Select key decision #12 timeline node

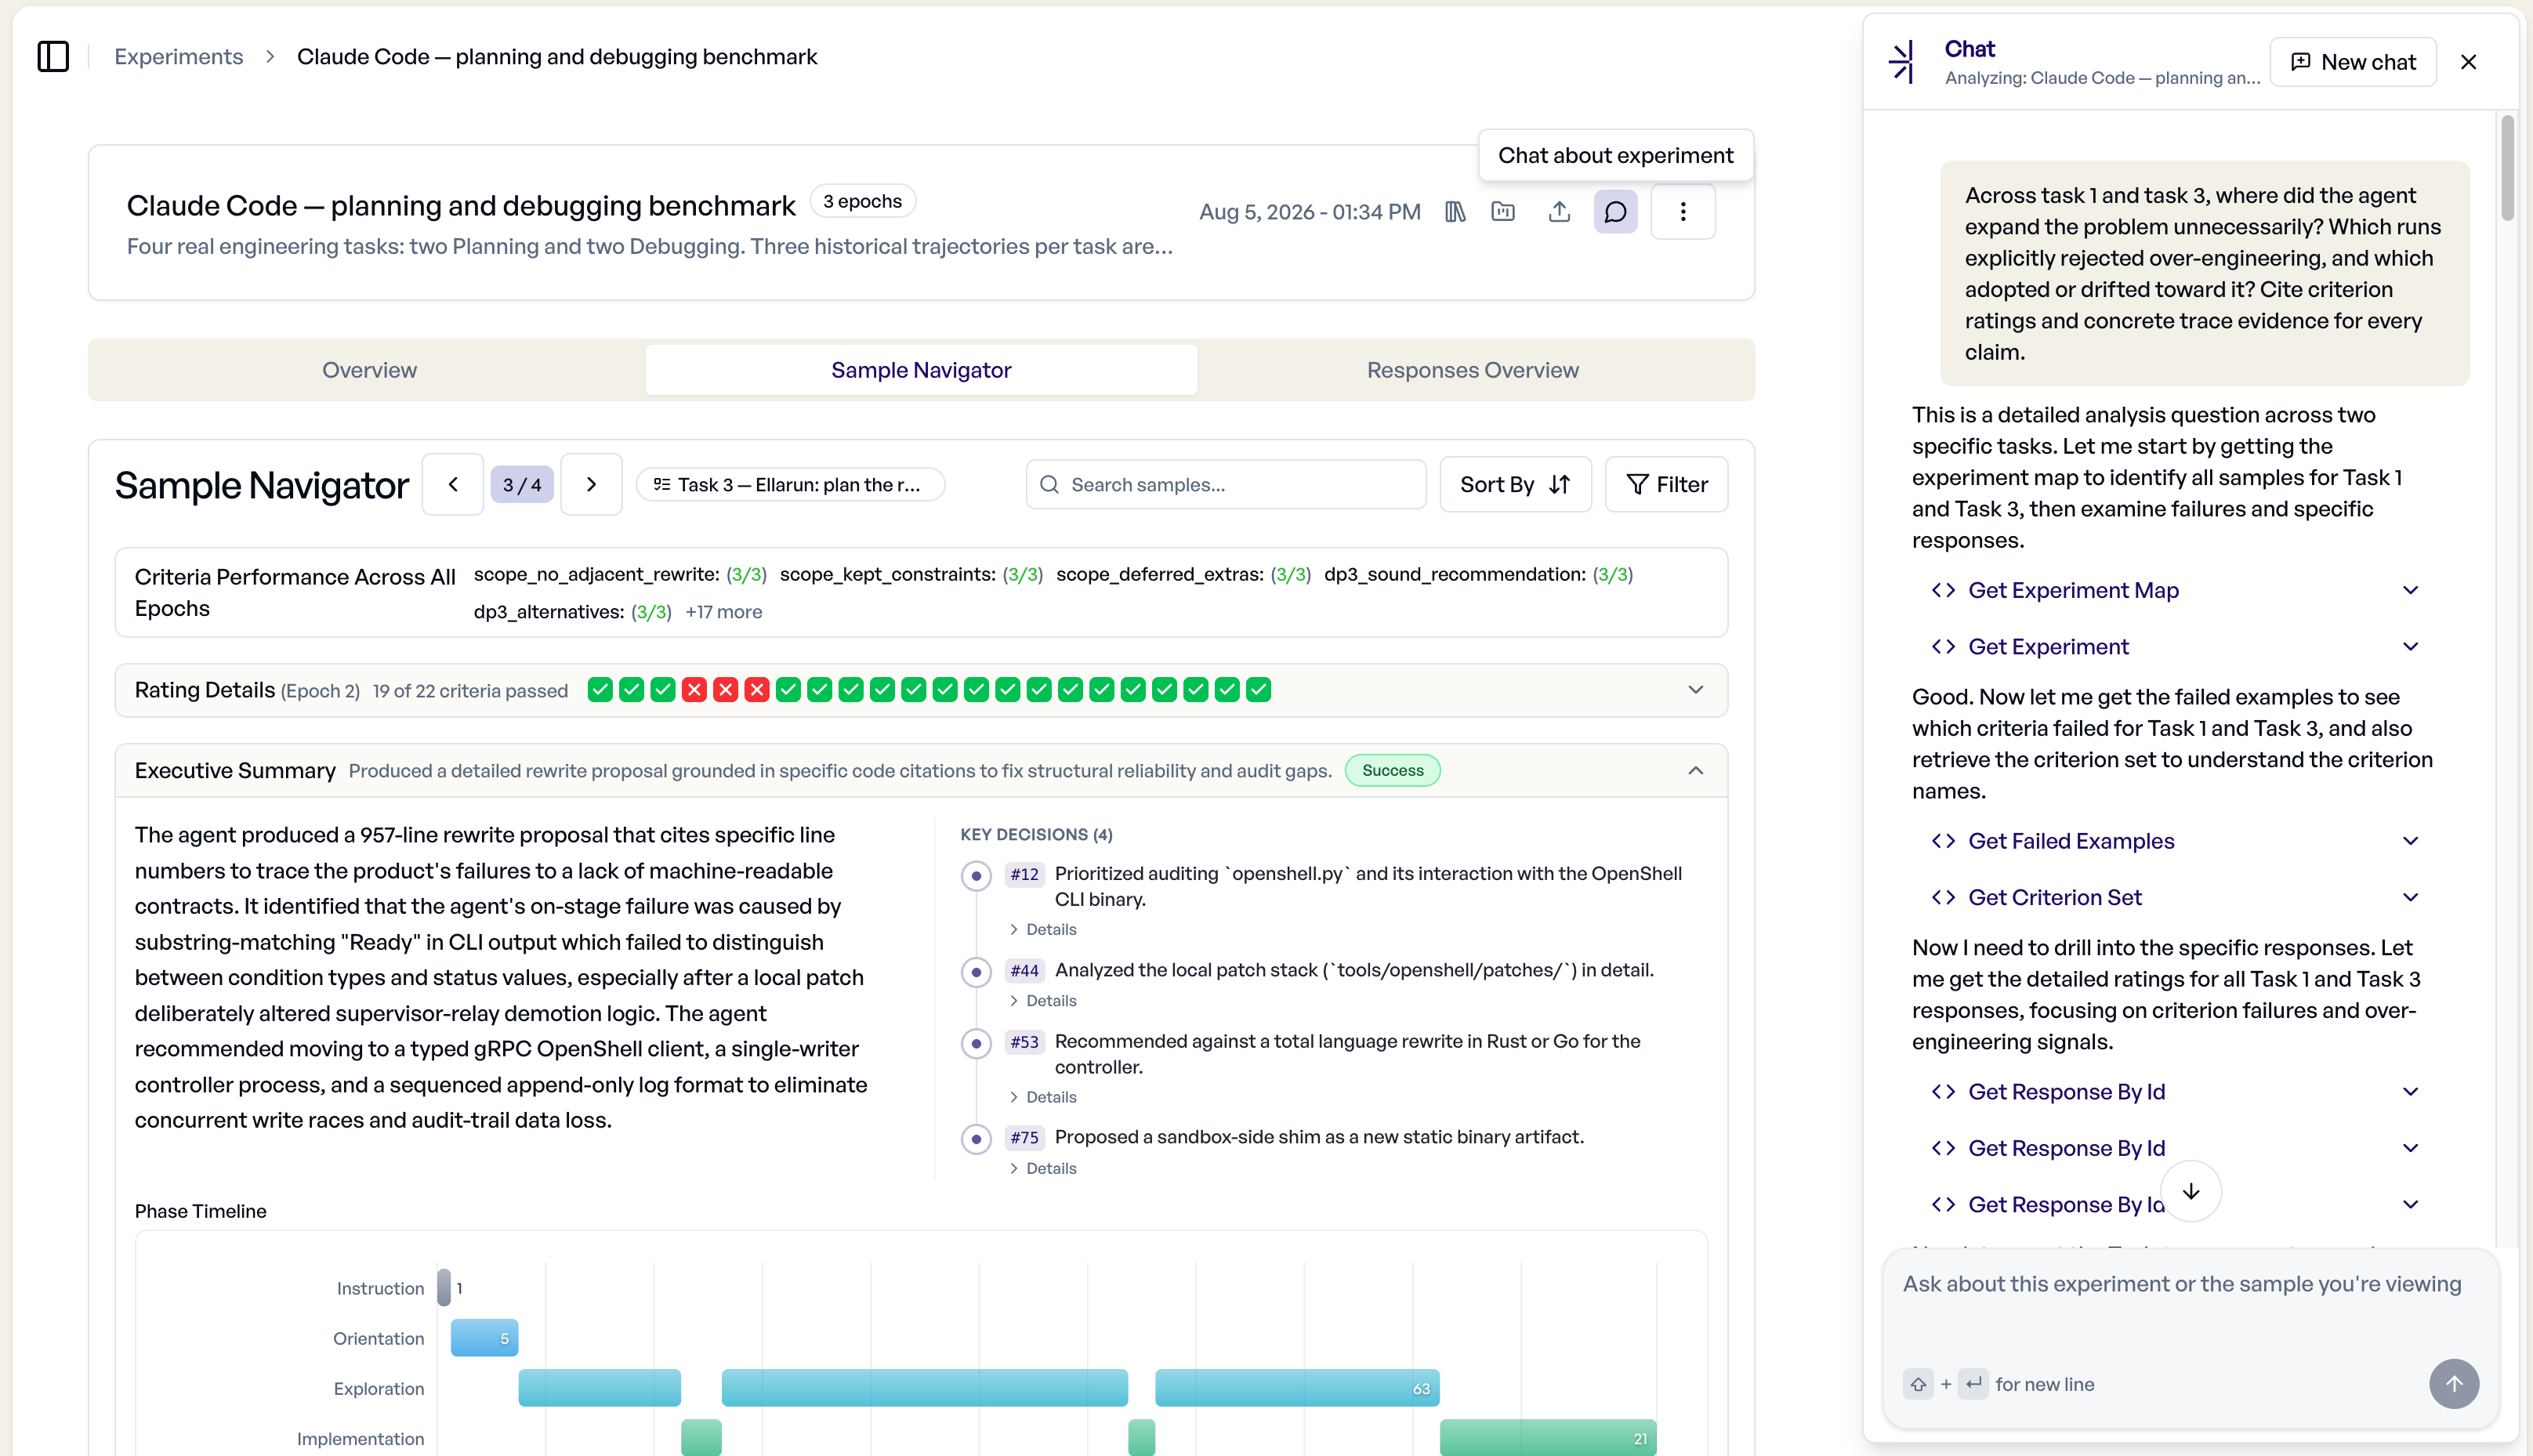(976, 876)
